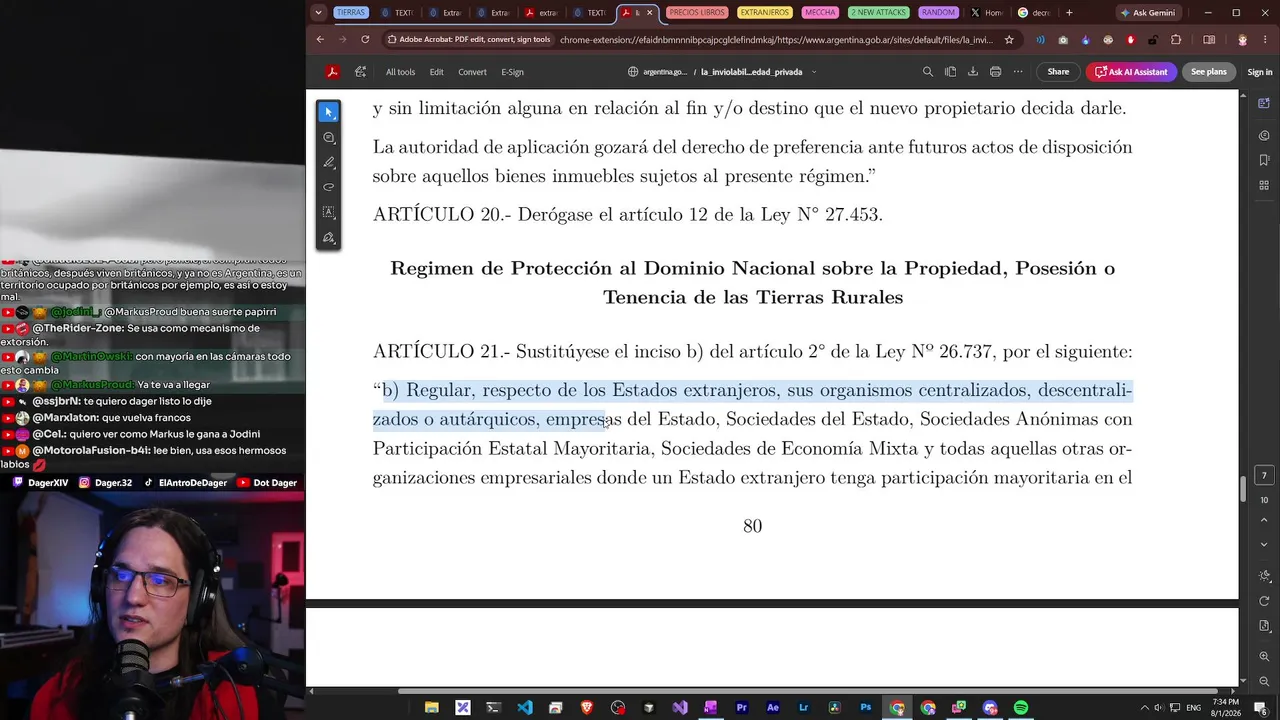Expand the tab search dropdown arrow

[x=318, y=13]
